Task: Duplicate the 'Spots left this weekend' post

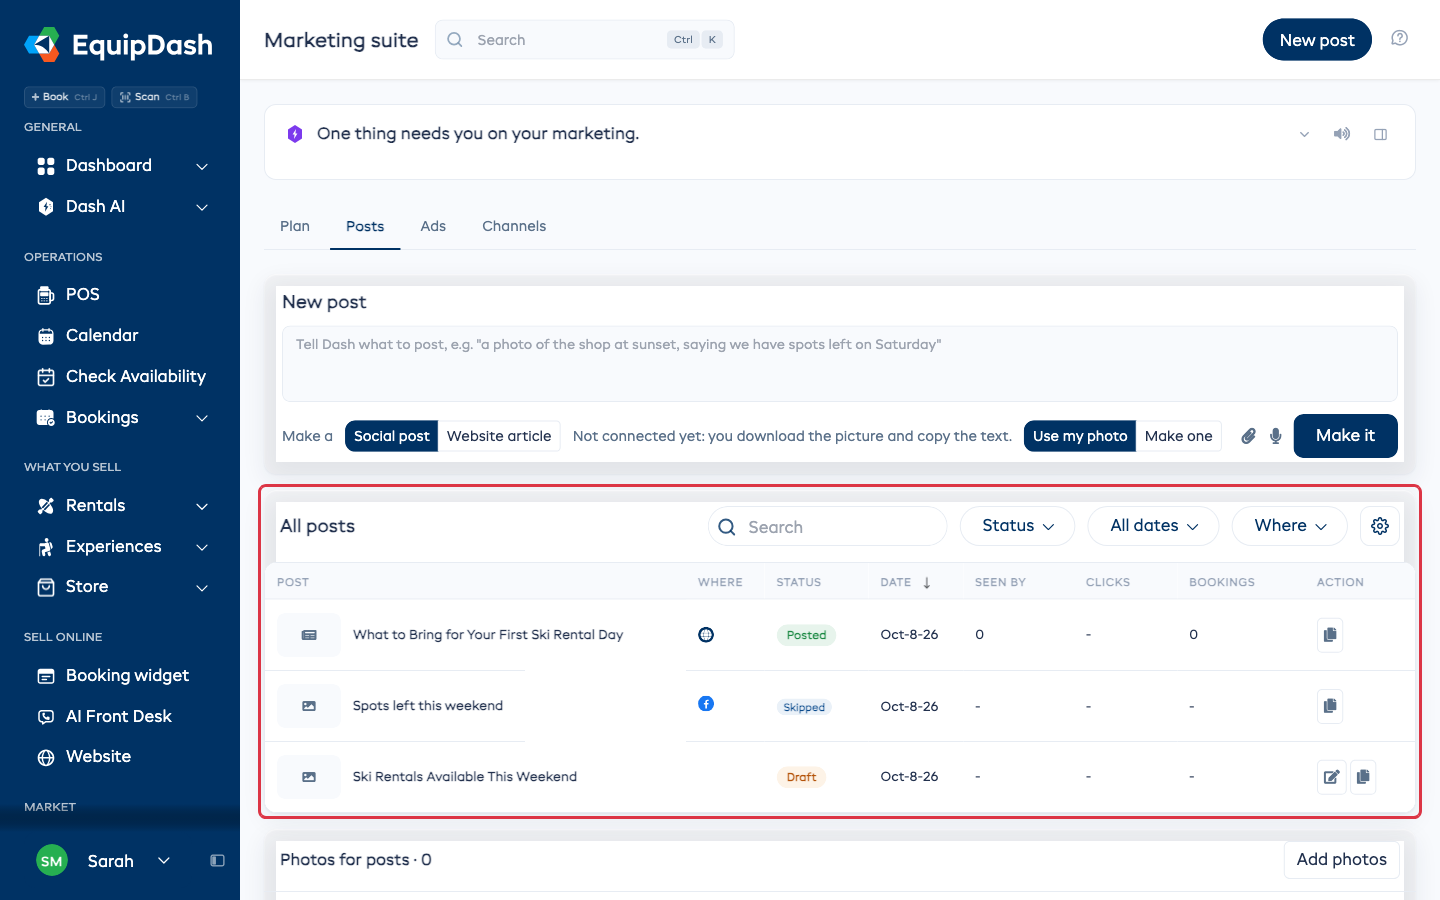Action: coord(1330,706)
